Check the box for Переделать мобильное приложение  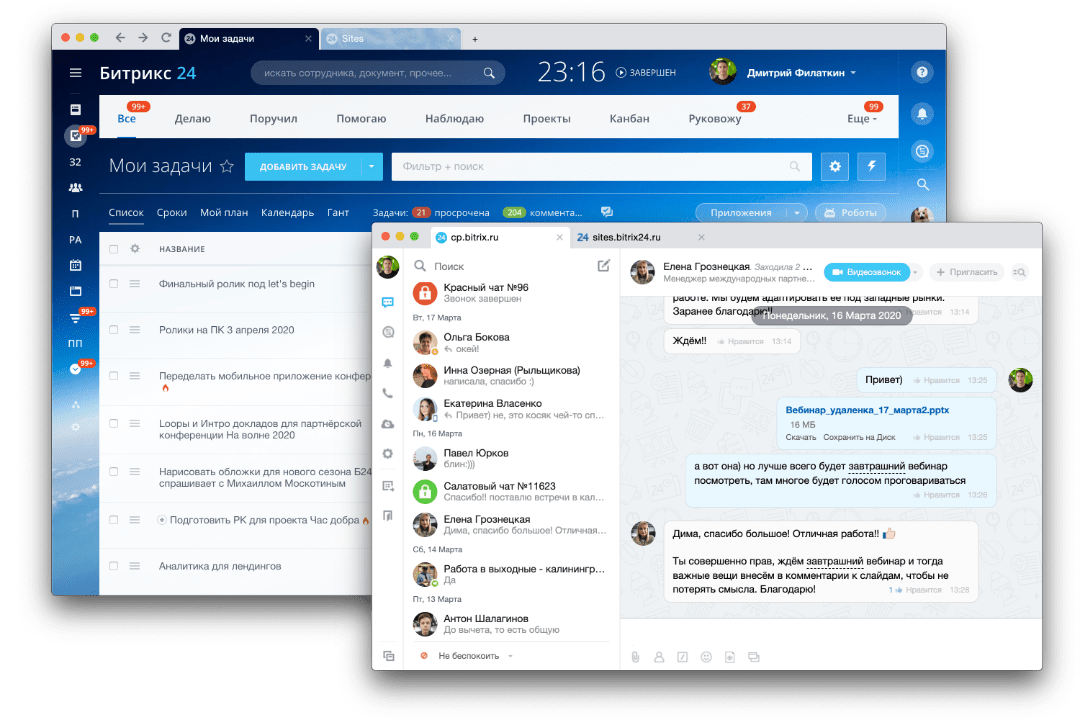(x=114, y=376)
